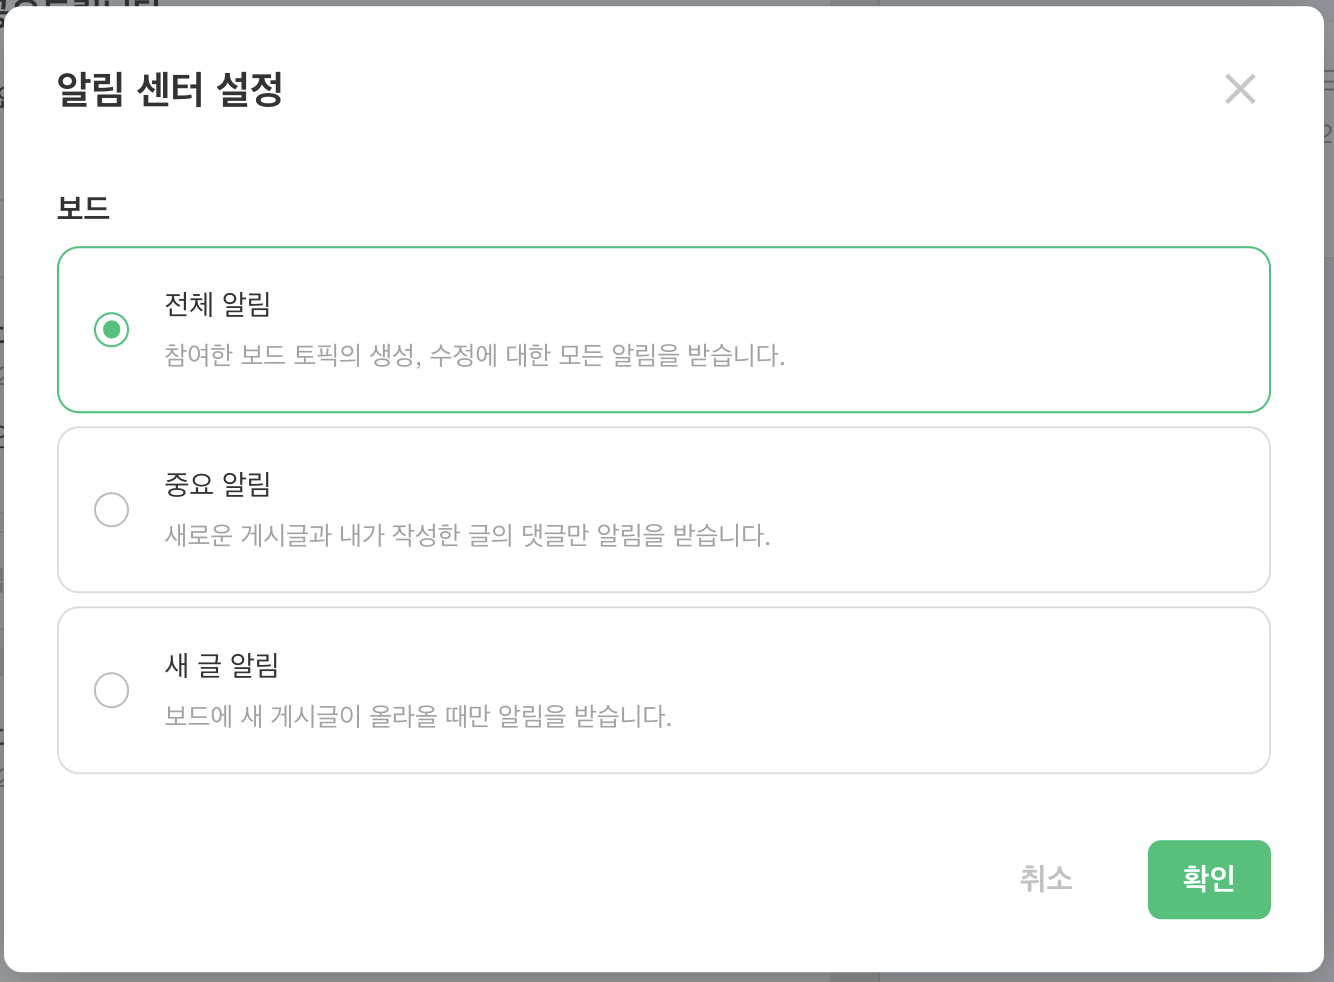Viewport: 1334px width, 982px height.
Task: Click the 전체 알림 option title
Action: coord(218,304)
